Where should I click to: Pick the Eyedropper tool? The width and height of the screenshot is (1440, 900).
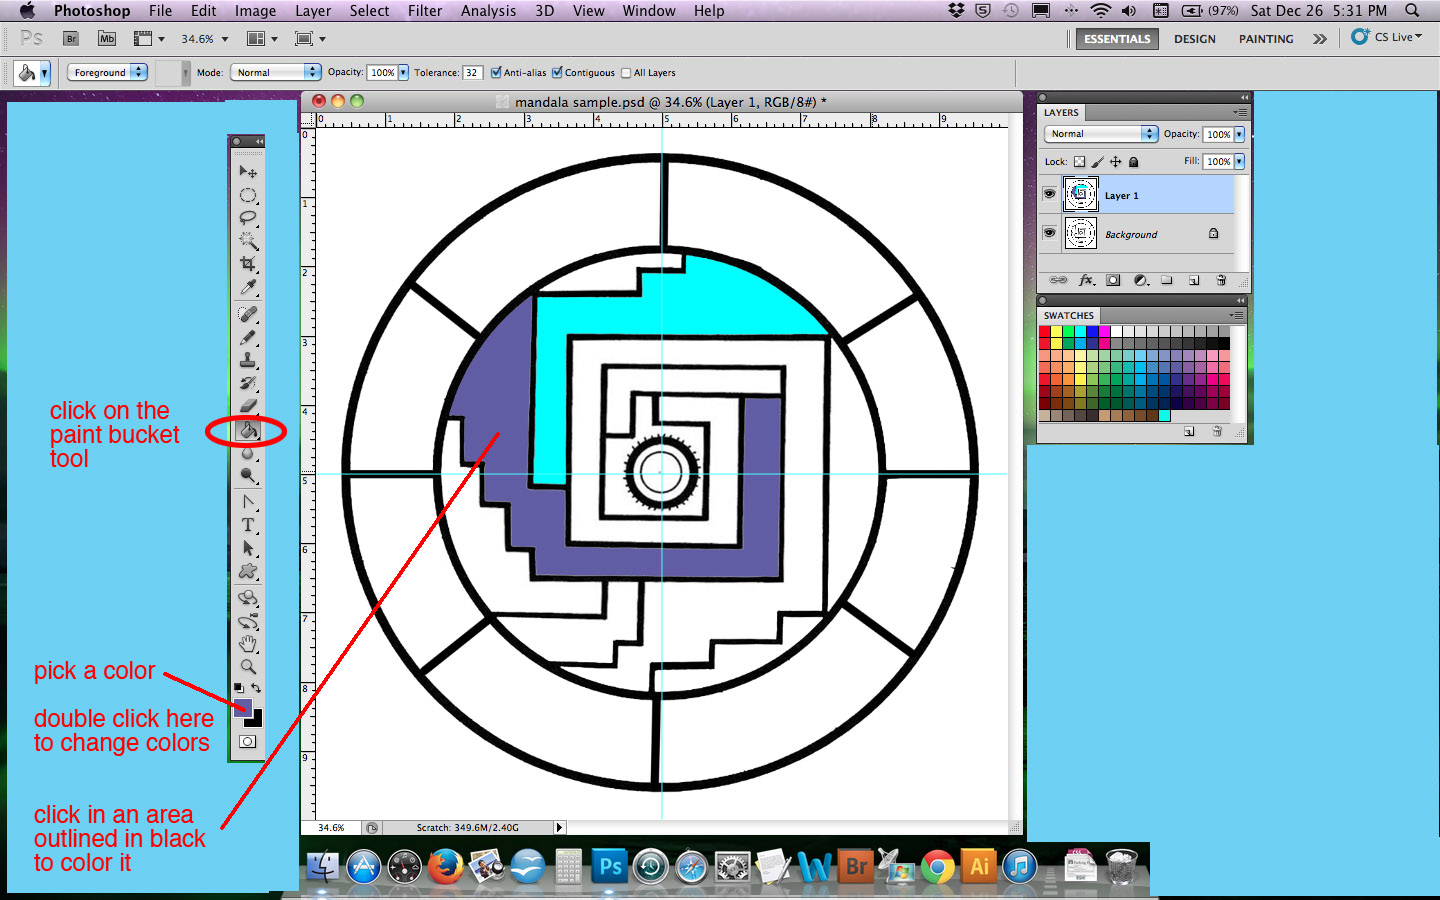247,287
